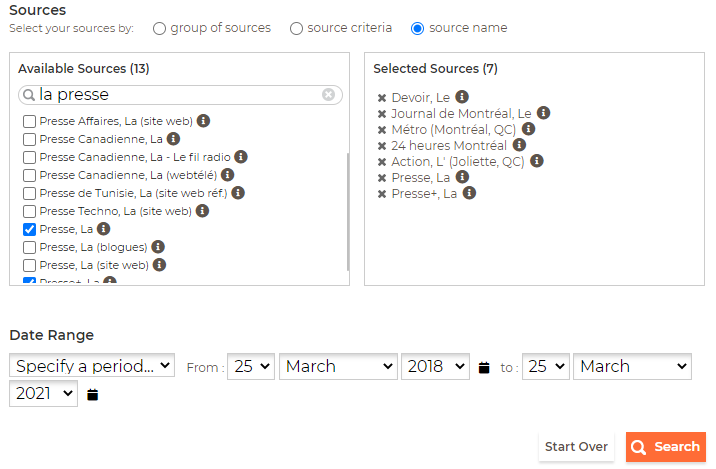The image size is (716, 469).
Task: Tick the plain Presse Canadienne, La checkbox
Action: [x=30, y=139]
